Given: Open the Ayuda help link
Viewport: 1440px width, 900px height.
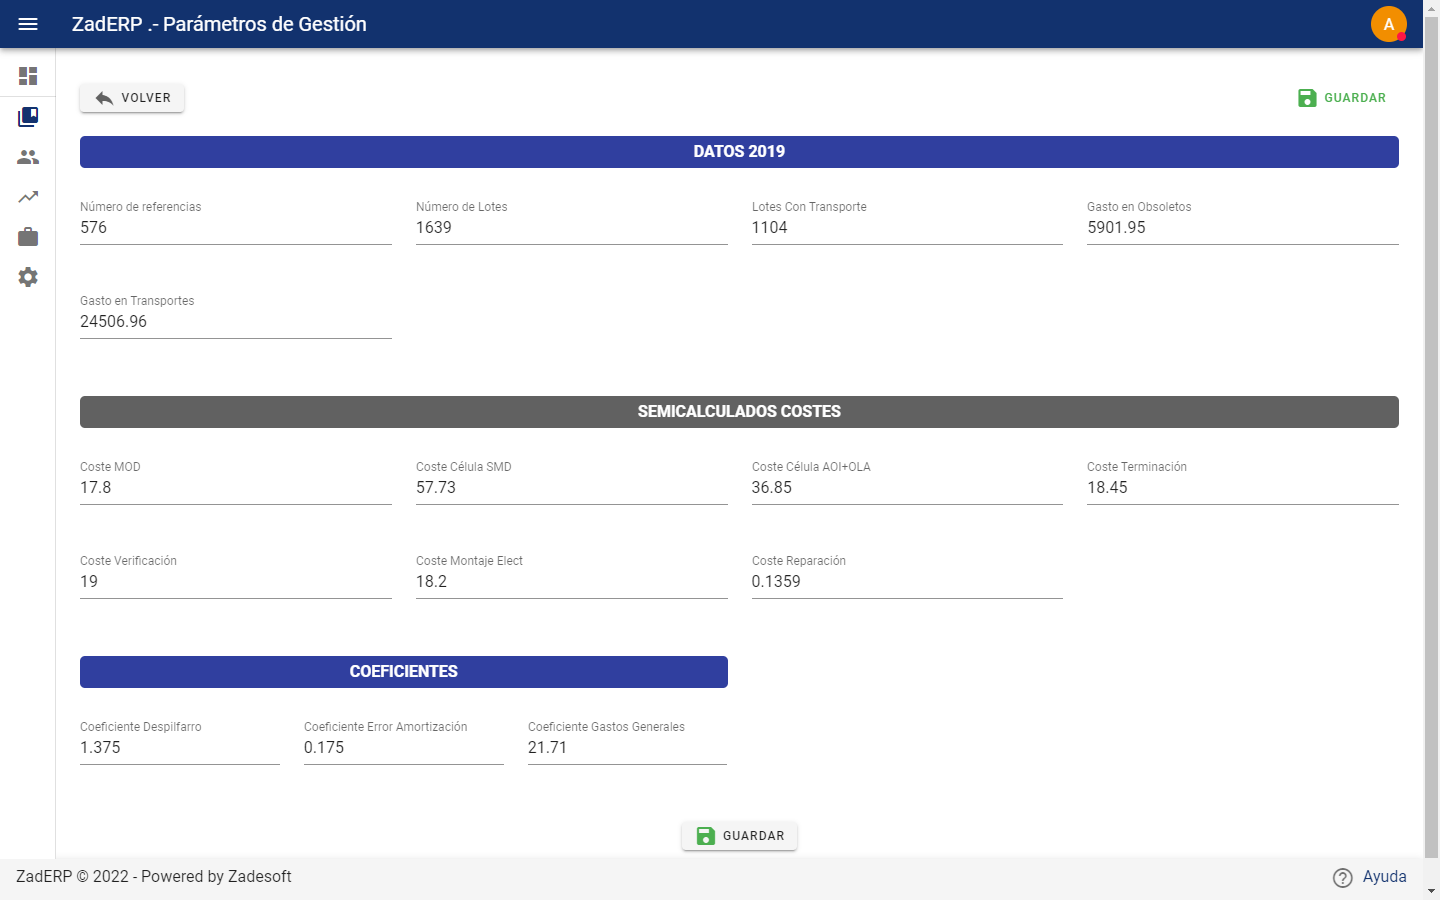Looking at the screenshot, I should [x=1384, y=877].
